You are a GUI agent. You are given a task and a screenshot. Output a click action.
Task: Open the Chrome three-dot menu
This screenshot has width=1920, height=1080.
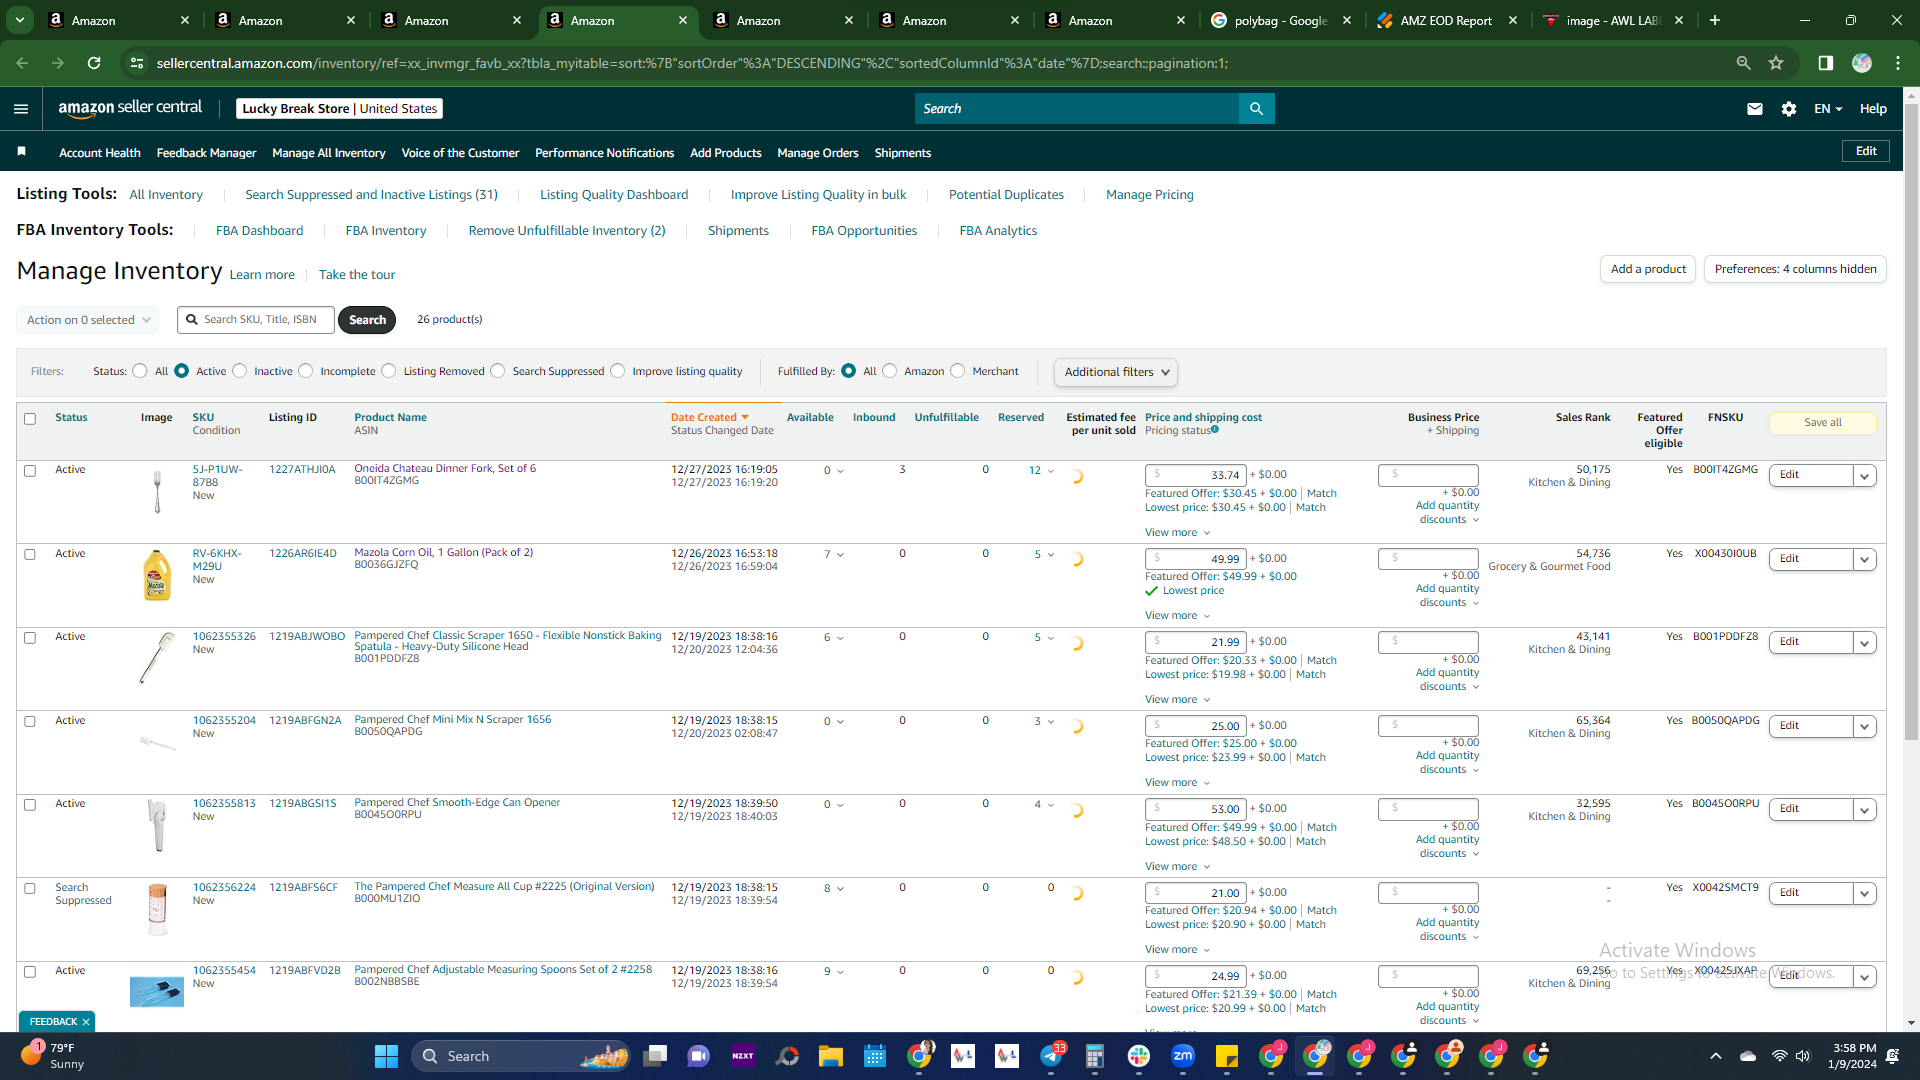[x=1898, y=63]
